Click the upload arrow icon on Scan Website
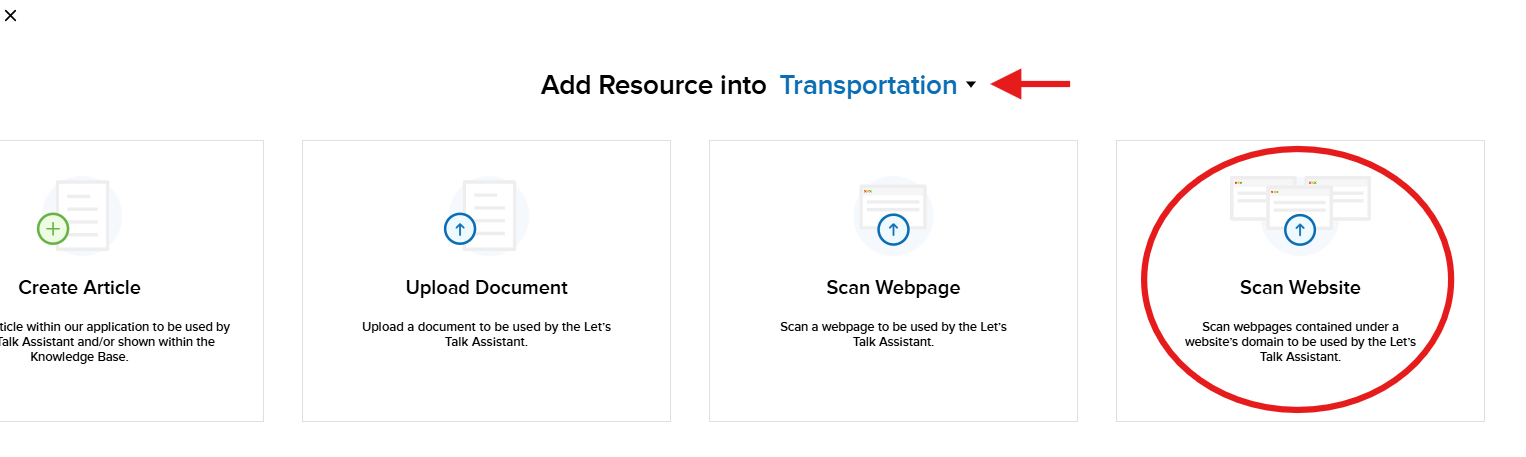This screenshot has height=457, width=1526. point(1300,229)
